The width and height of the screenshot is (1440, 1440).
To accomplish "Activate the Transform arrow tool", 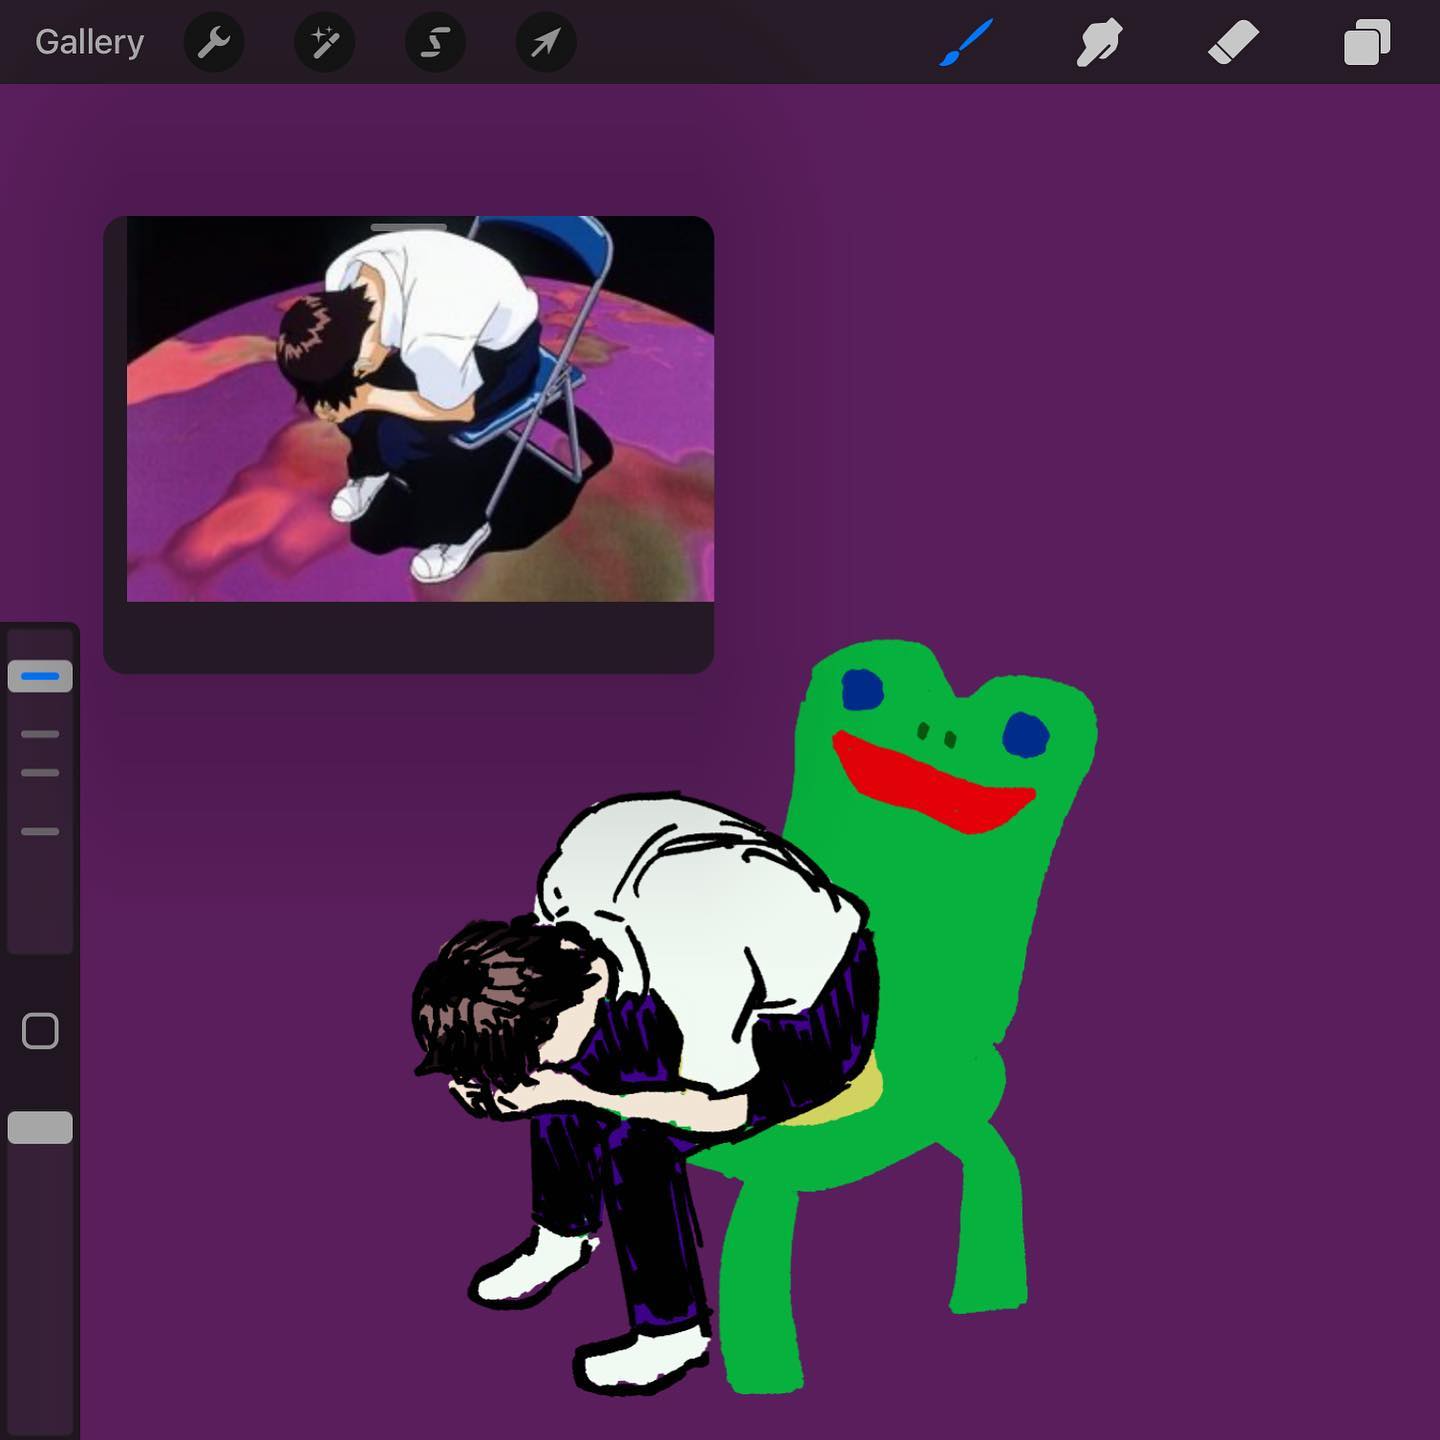I will coord(545,43).
